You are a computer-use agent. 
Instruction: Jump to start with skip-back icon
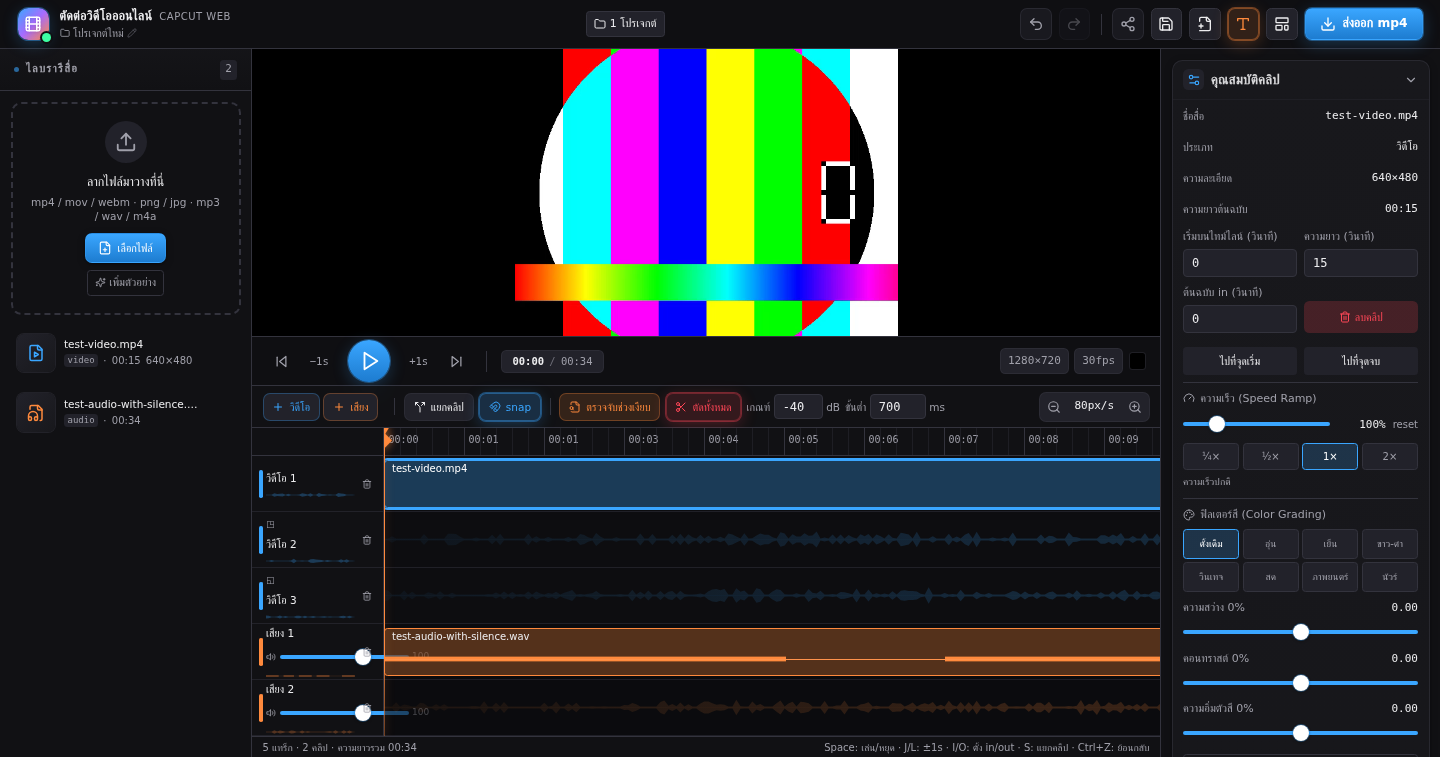(x=282, y=361)
